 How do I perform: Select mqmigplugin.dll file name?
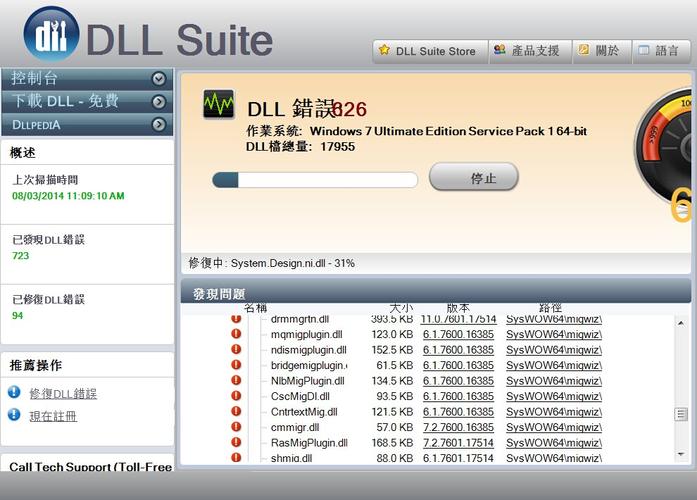point(307,334)
